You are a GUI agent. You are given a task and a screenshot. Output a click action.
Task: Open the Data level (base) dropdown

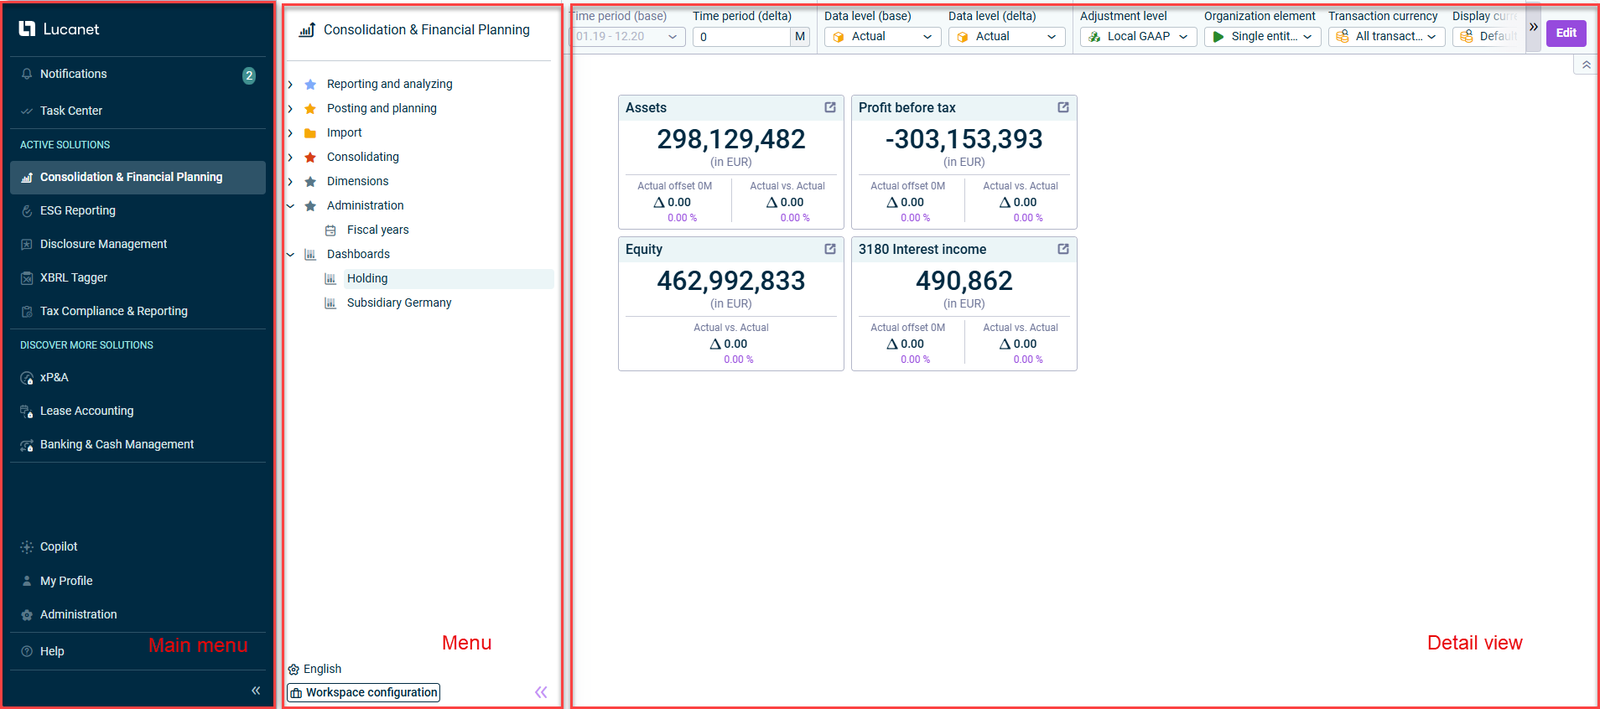tap(882, 37)
